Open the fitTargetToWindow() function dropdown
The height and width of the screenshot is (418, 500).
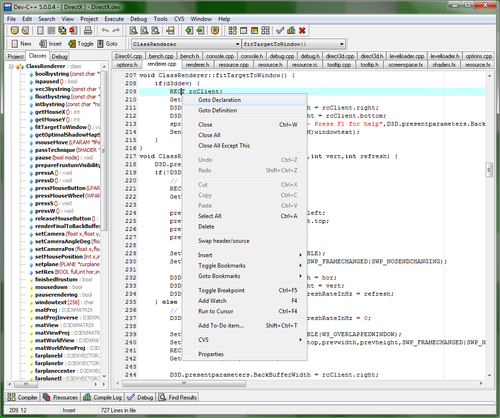342,44
